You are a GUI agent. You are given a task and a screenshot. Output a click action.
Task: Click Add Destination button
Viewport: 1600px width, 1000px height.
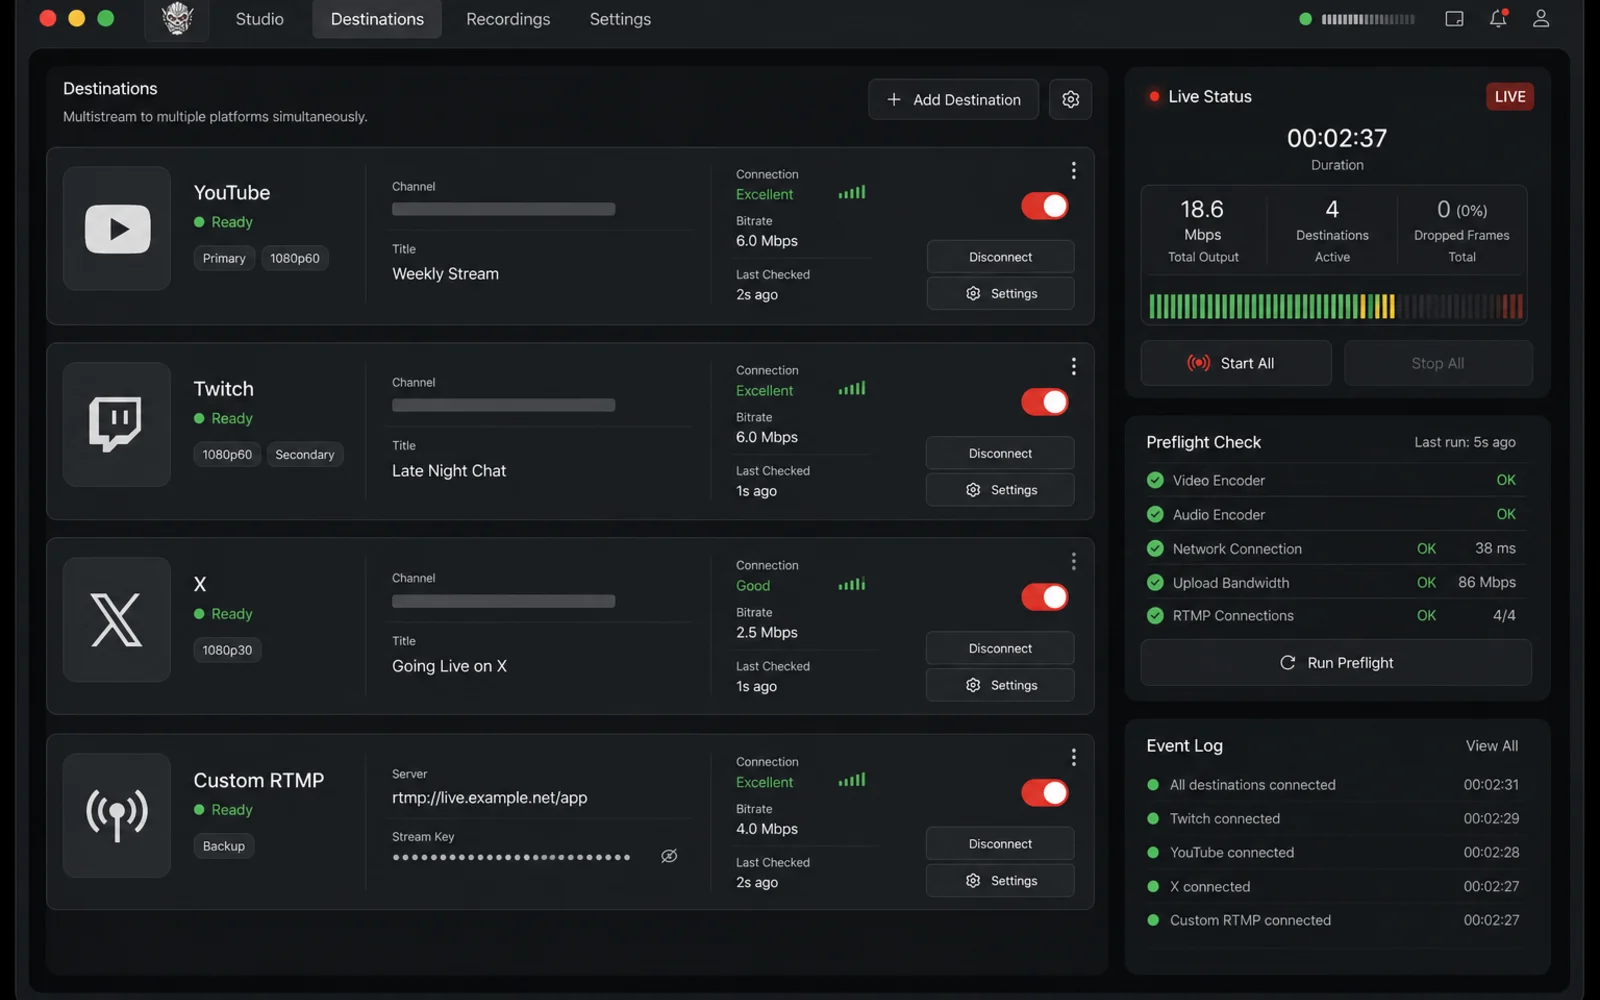point(953,100)
